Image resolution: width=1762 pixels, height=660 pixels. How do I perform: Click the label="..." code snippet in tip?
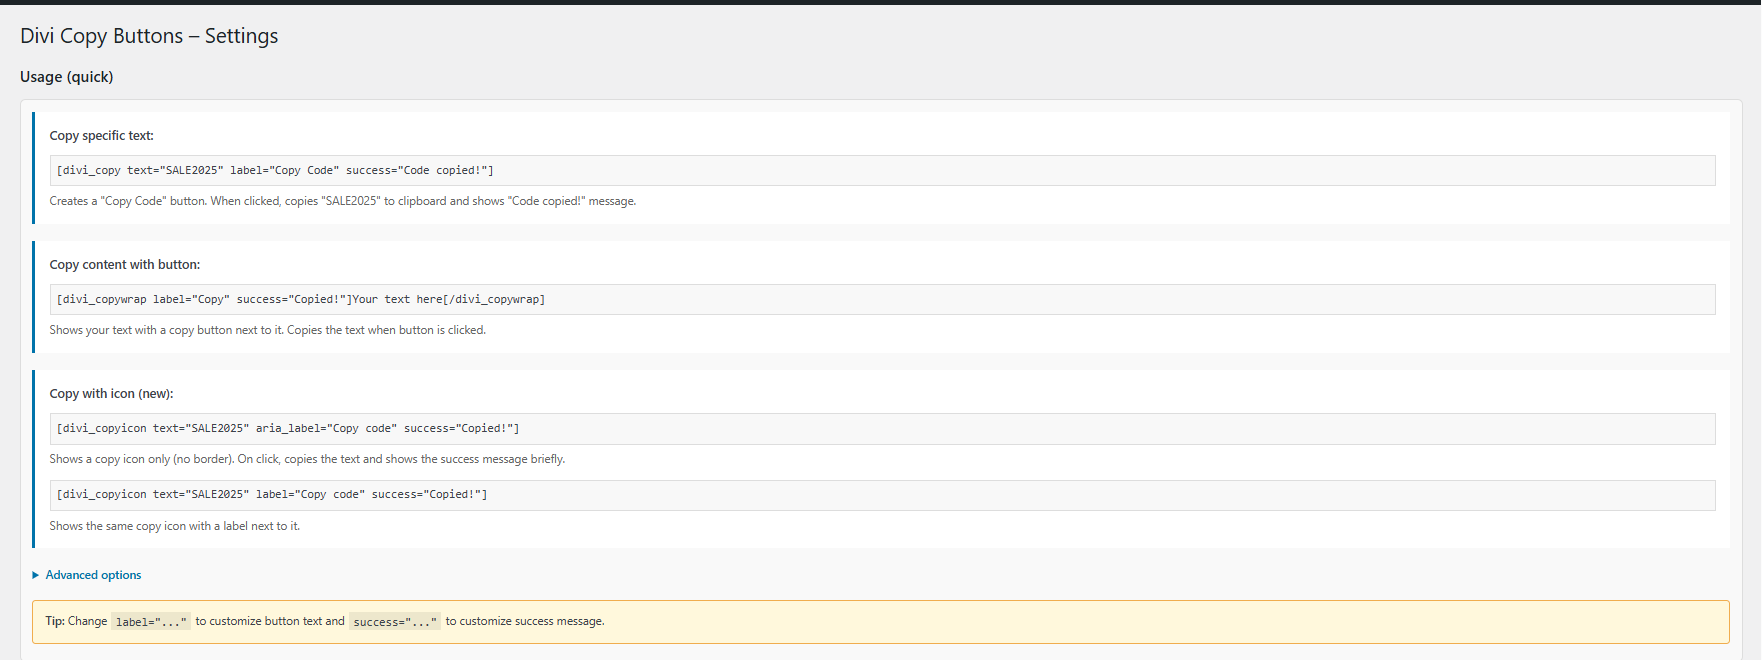151,622
